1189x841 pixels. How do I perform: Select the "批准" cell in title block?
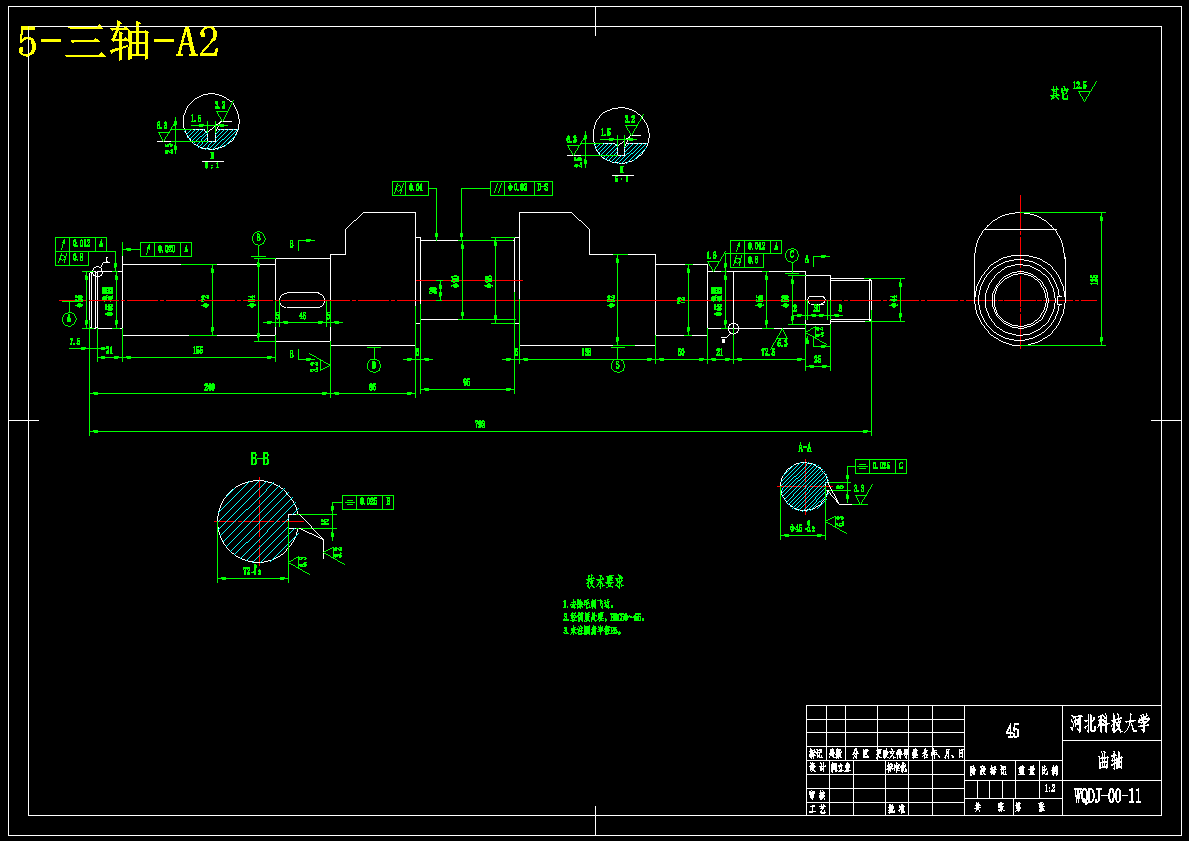(897, 809)
